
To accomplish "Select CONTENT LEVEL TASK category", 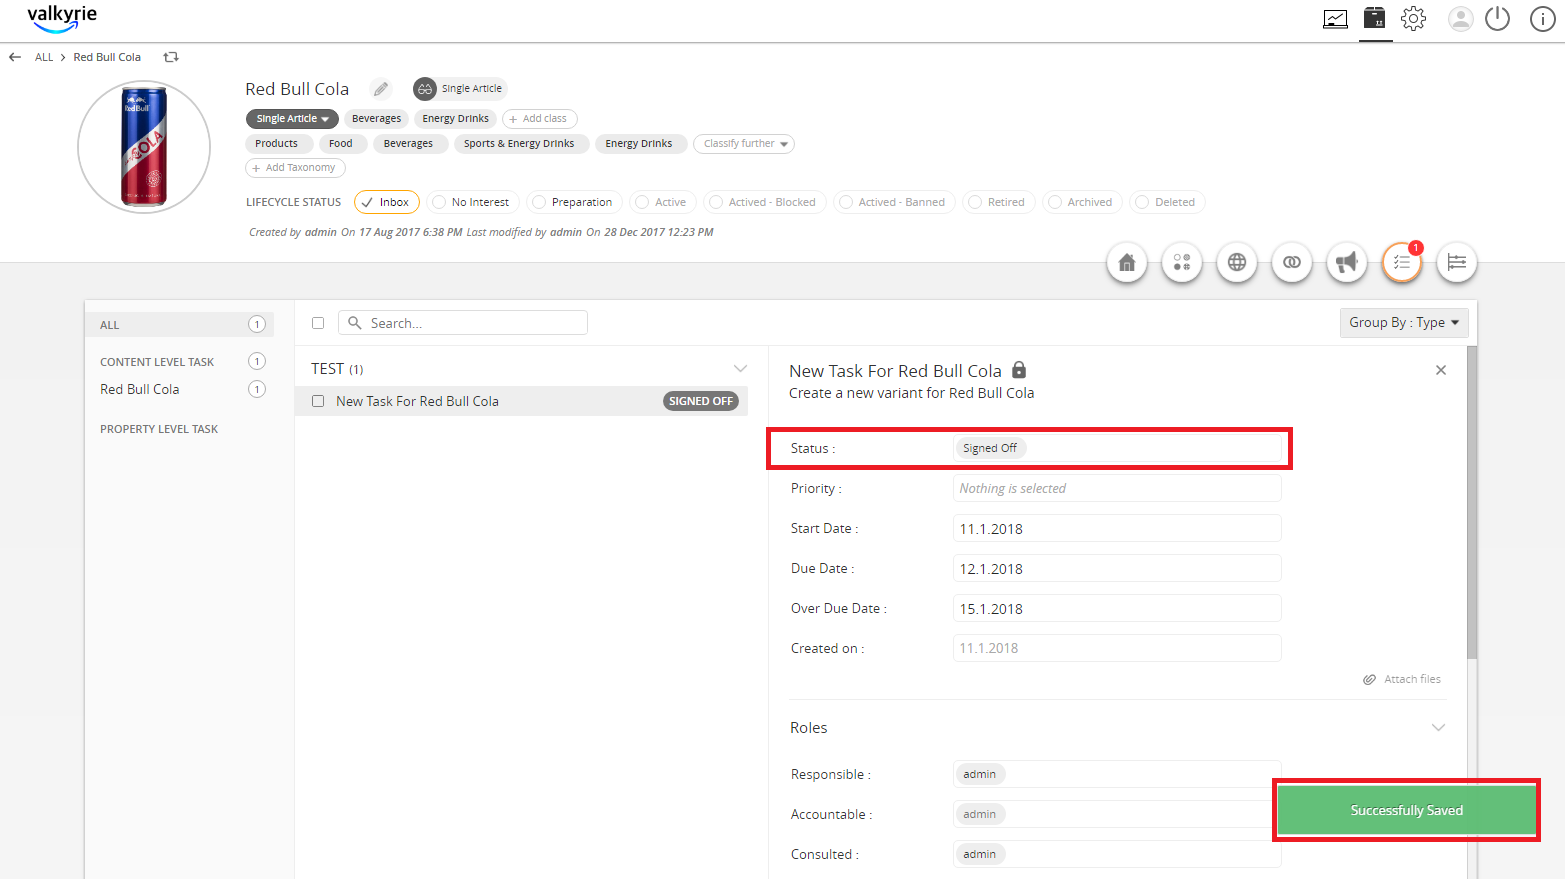I will 157,362.
